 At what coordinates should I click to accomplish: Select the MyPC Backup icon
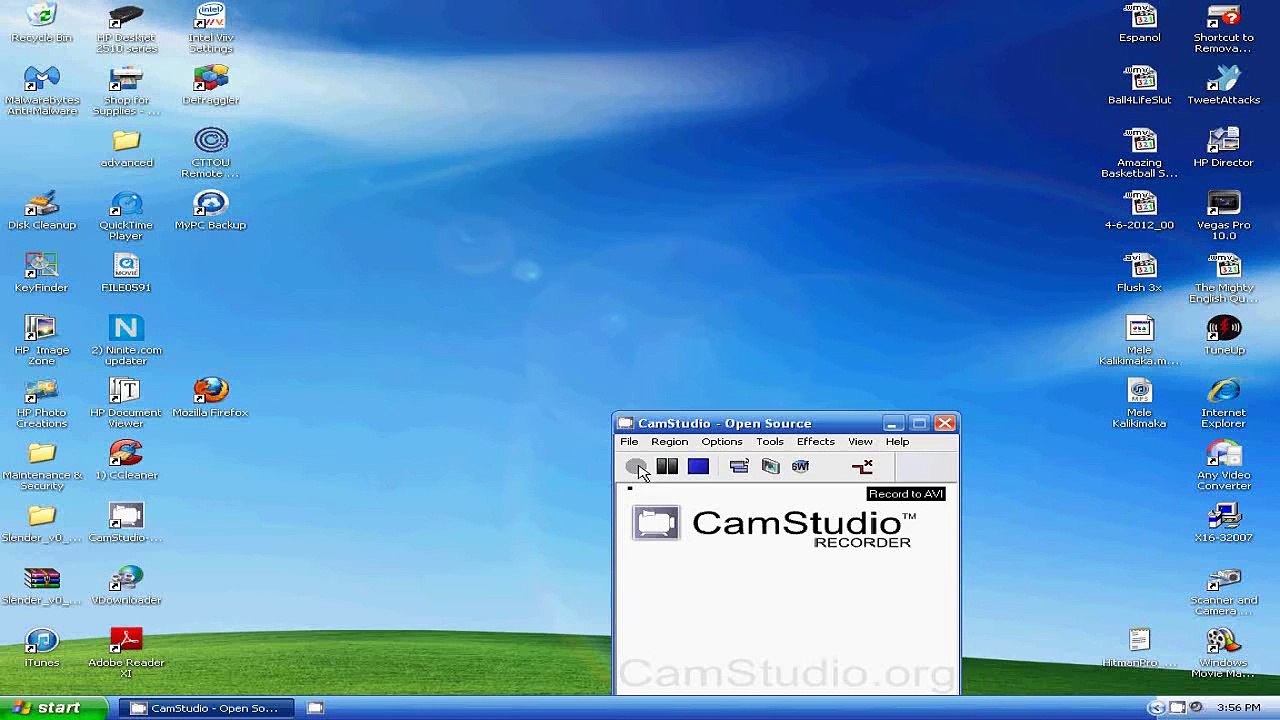pos(210,210)
